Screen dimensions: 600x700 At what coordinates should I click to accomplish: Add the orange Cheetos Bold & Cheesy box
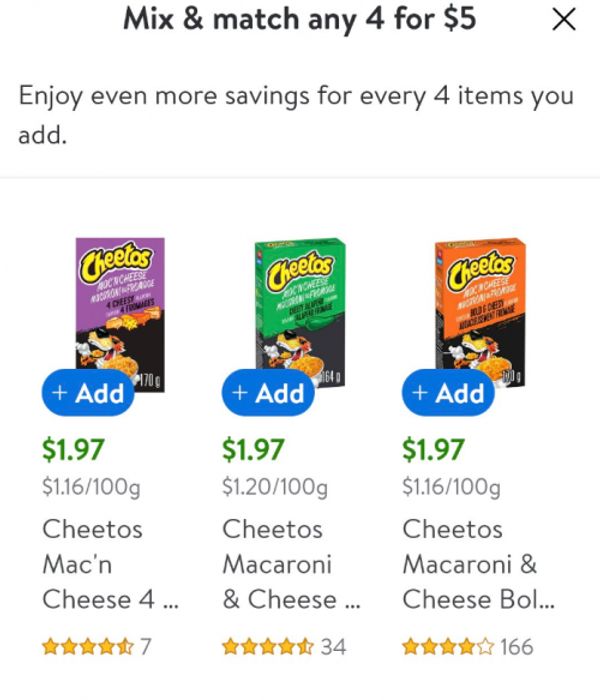click(448, 393)
